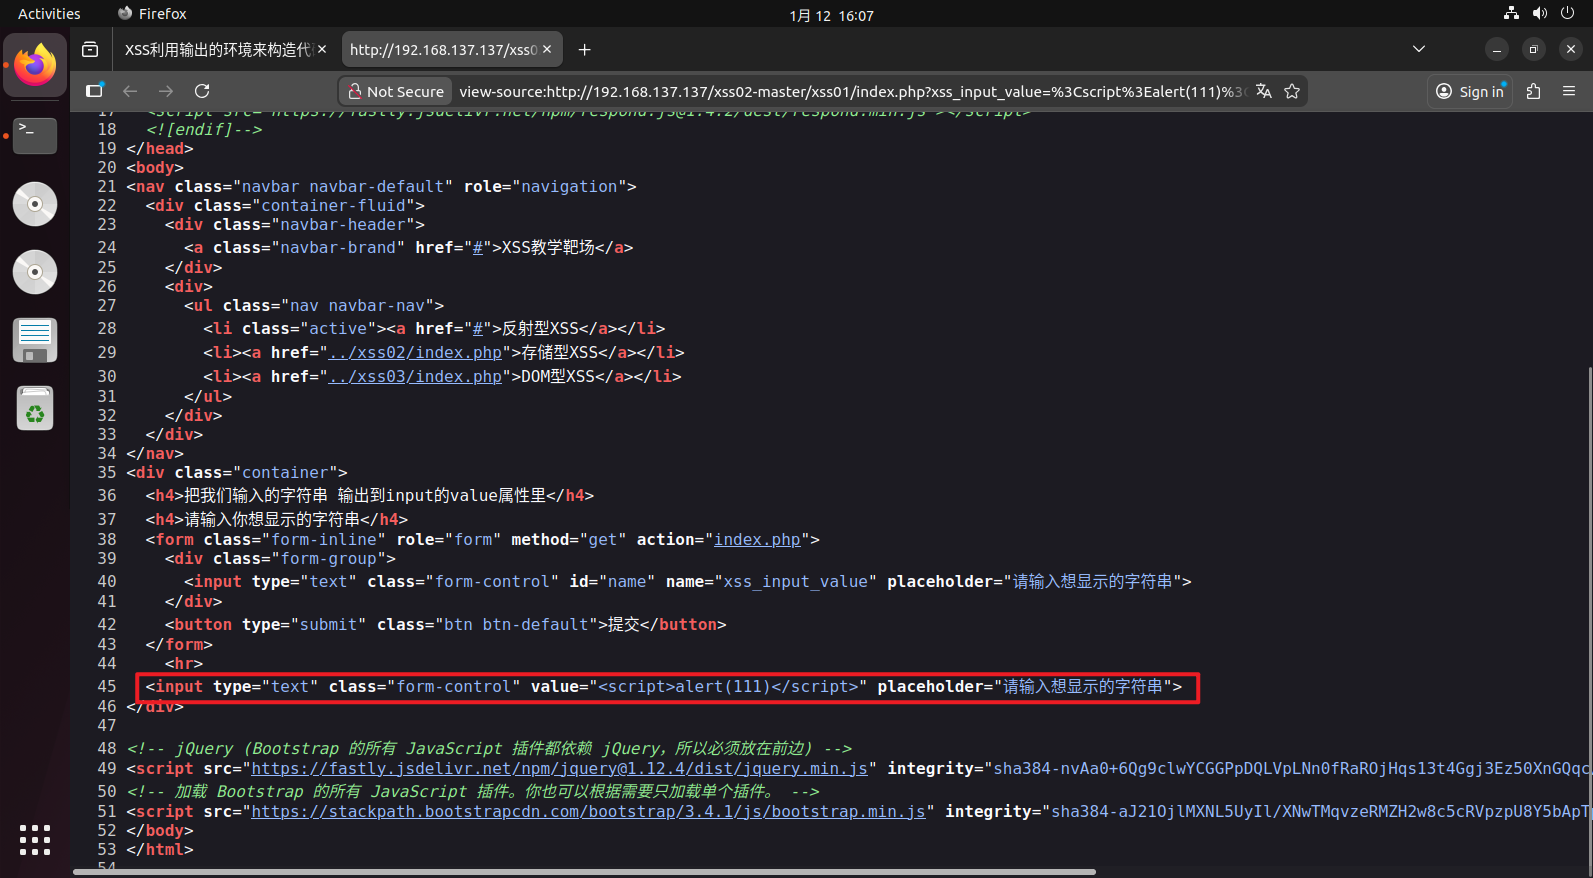Show Applications grid in the dock
The width and height of the screenshot is (1593, 878).
pos(35,840)
